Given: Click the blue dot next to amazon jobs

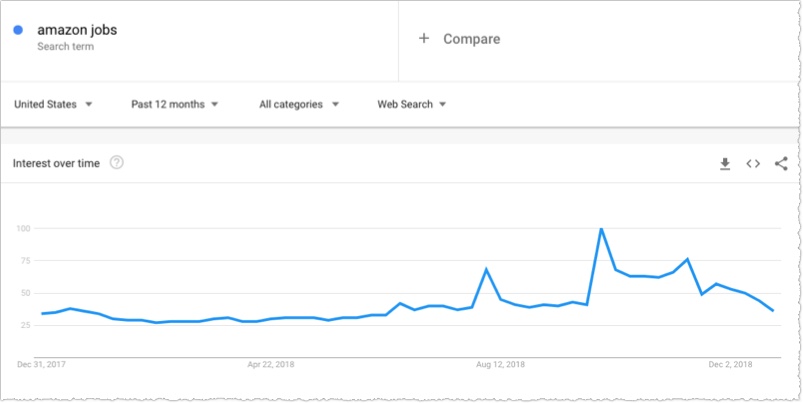Looking at the screenshot, I should coord(19,30).
